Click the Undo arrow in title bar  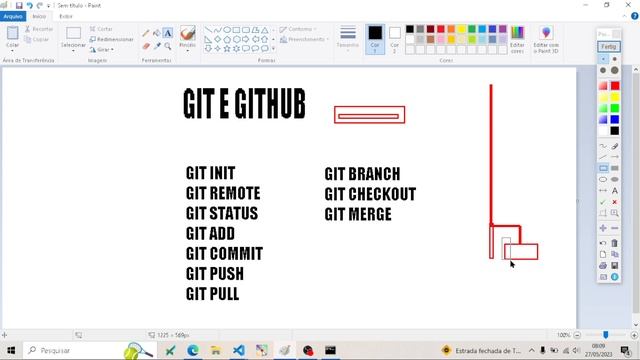29,5
